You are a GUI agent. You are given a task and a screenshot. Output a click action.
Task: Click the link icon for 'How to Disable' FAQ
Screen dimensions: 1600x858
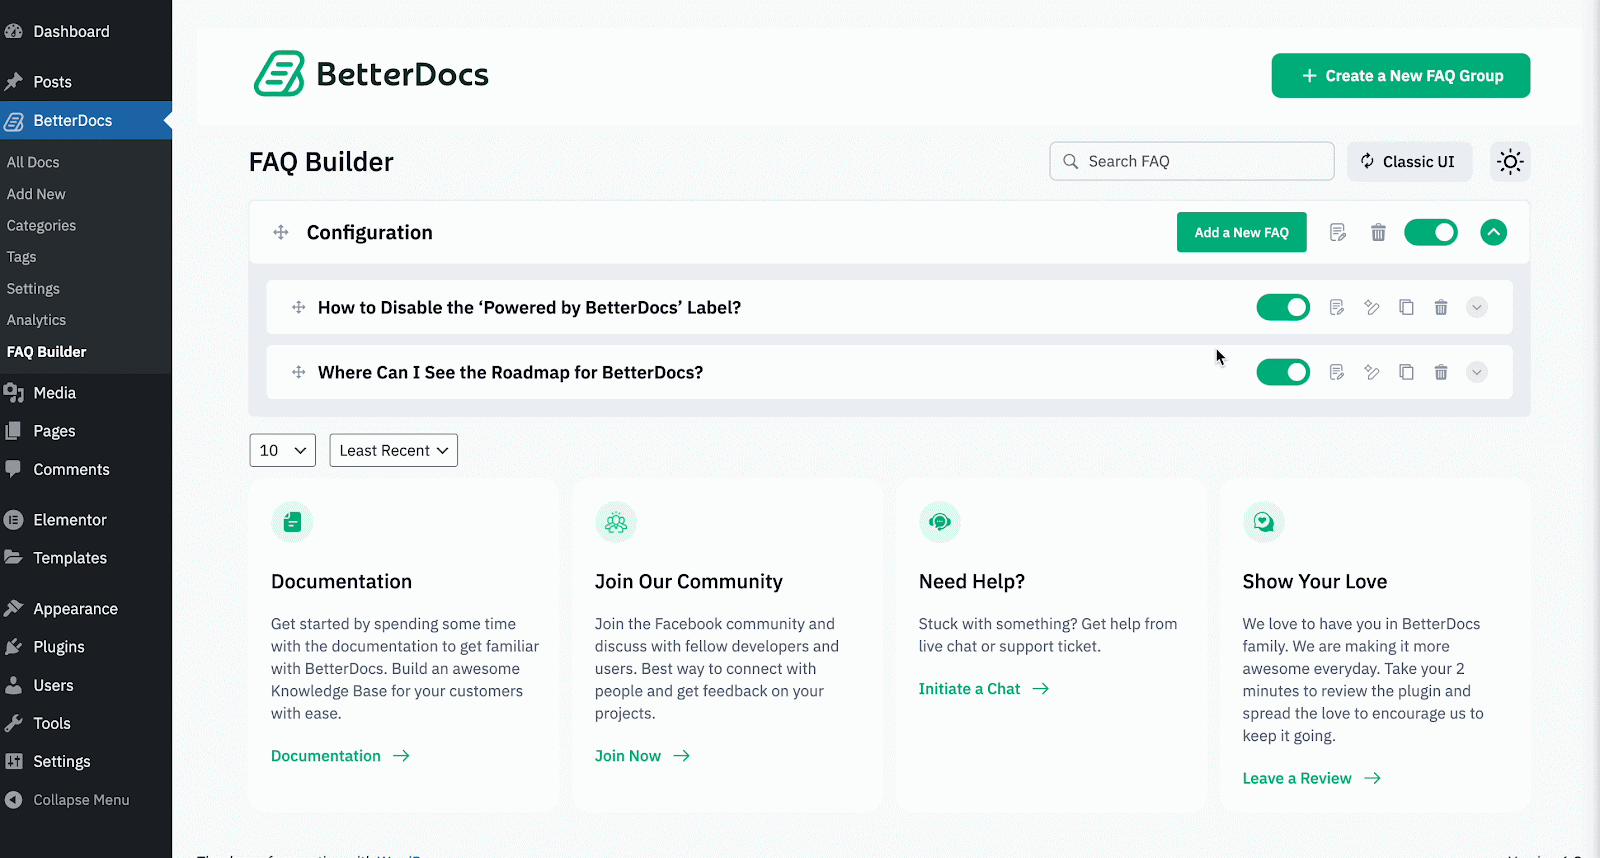1372,307
